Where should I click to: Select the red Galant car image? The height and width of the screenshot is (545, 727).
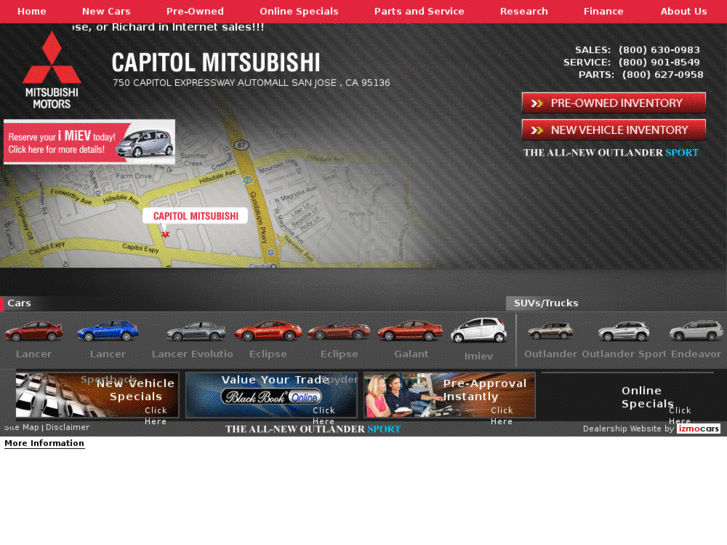click(x=410, y=331)
